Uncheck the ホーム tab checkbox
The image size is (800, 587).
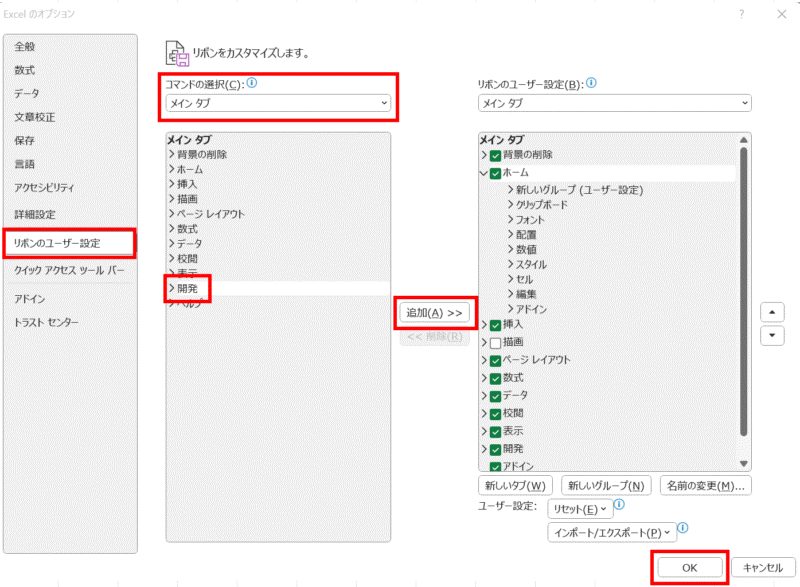click(x=495, y=173)
